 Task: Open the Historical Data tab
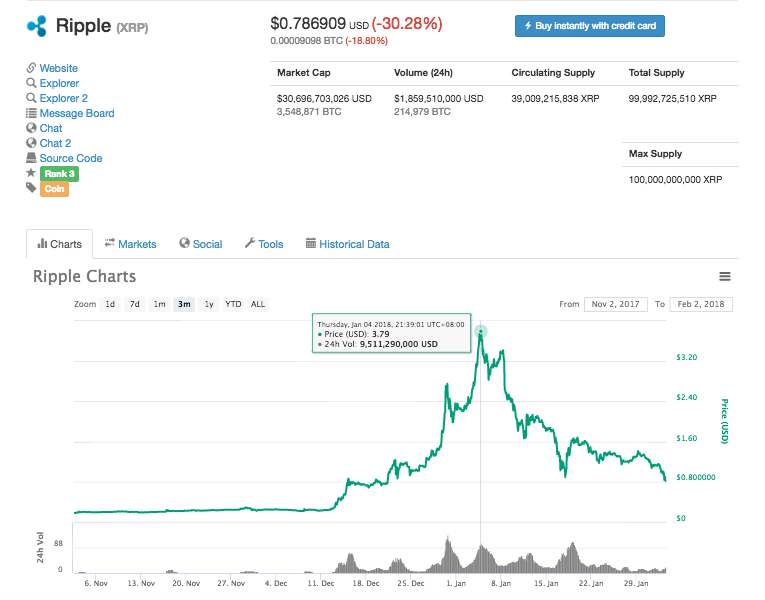click(x=347, y=244)
